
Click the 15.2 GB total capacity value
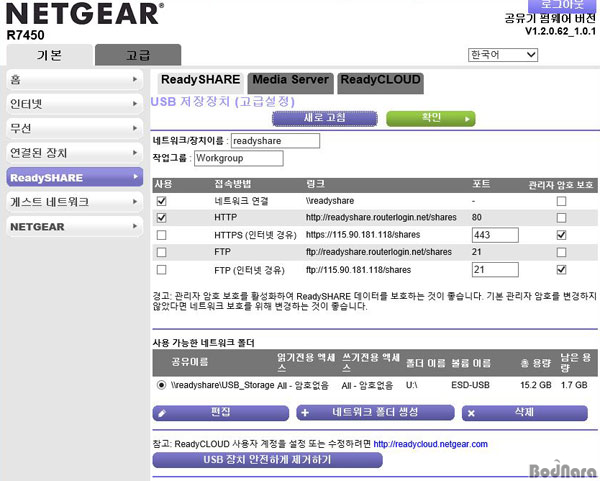click(x=536, y=385)
